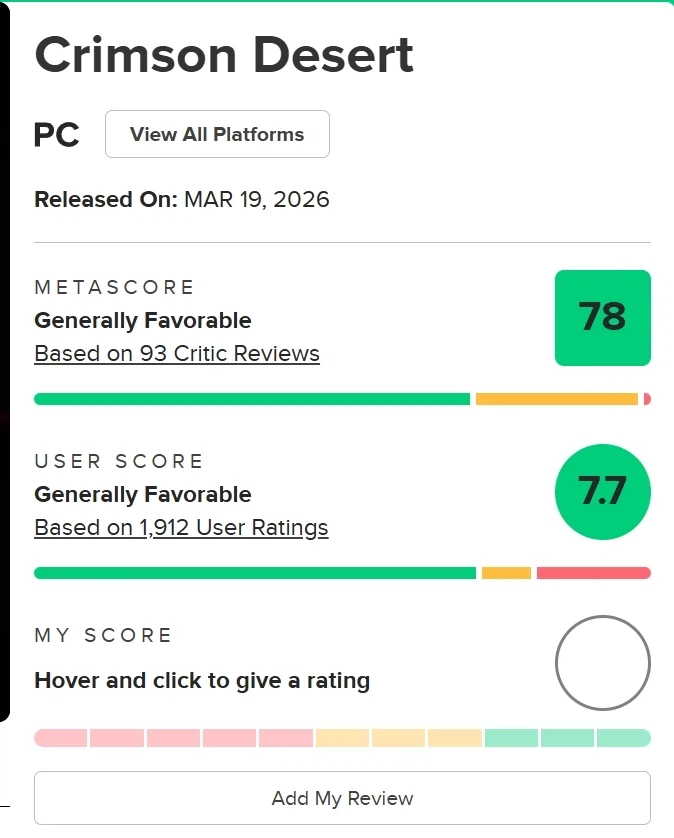Select yellow section of User Score distribution bar

click(x=506, y=573)
